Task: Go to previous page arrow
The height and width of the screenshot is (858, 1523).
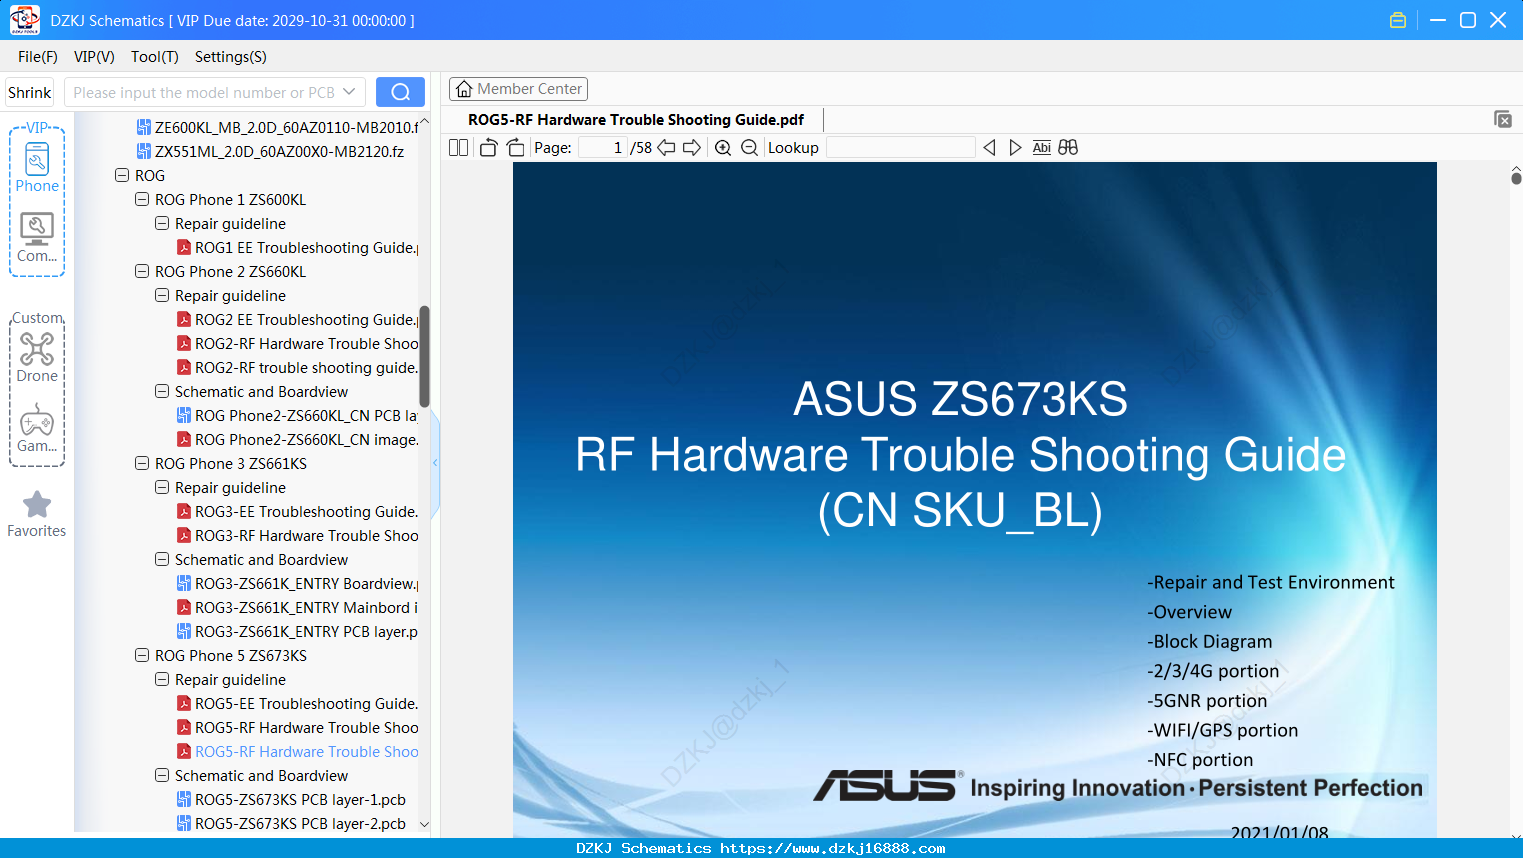Action: (x=666, y=148)
